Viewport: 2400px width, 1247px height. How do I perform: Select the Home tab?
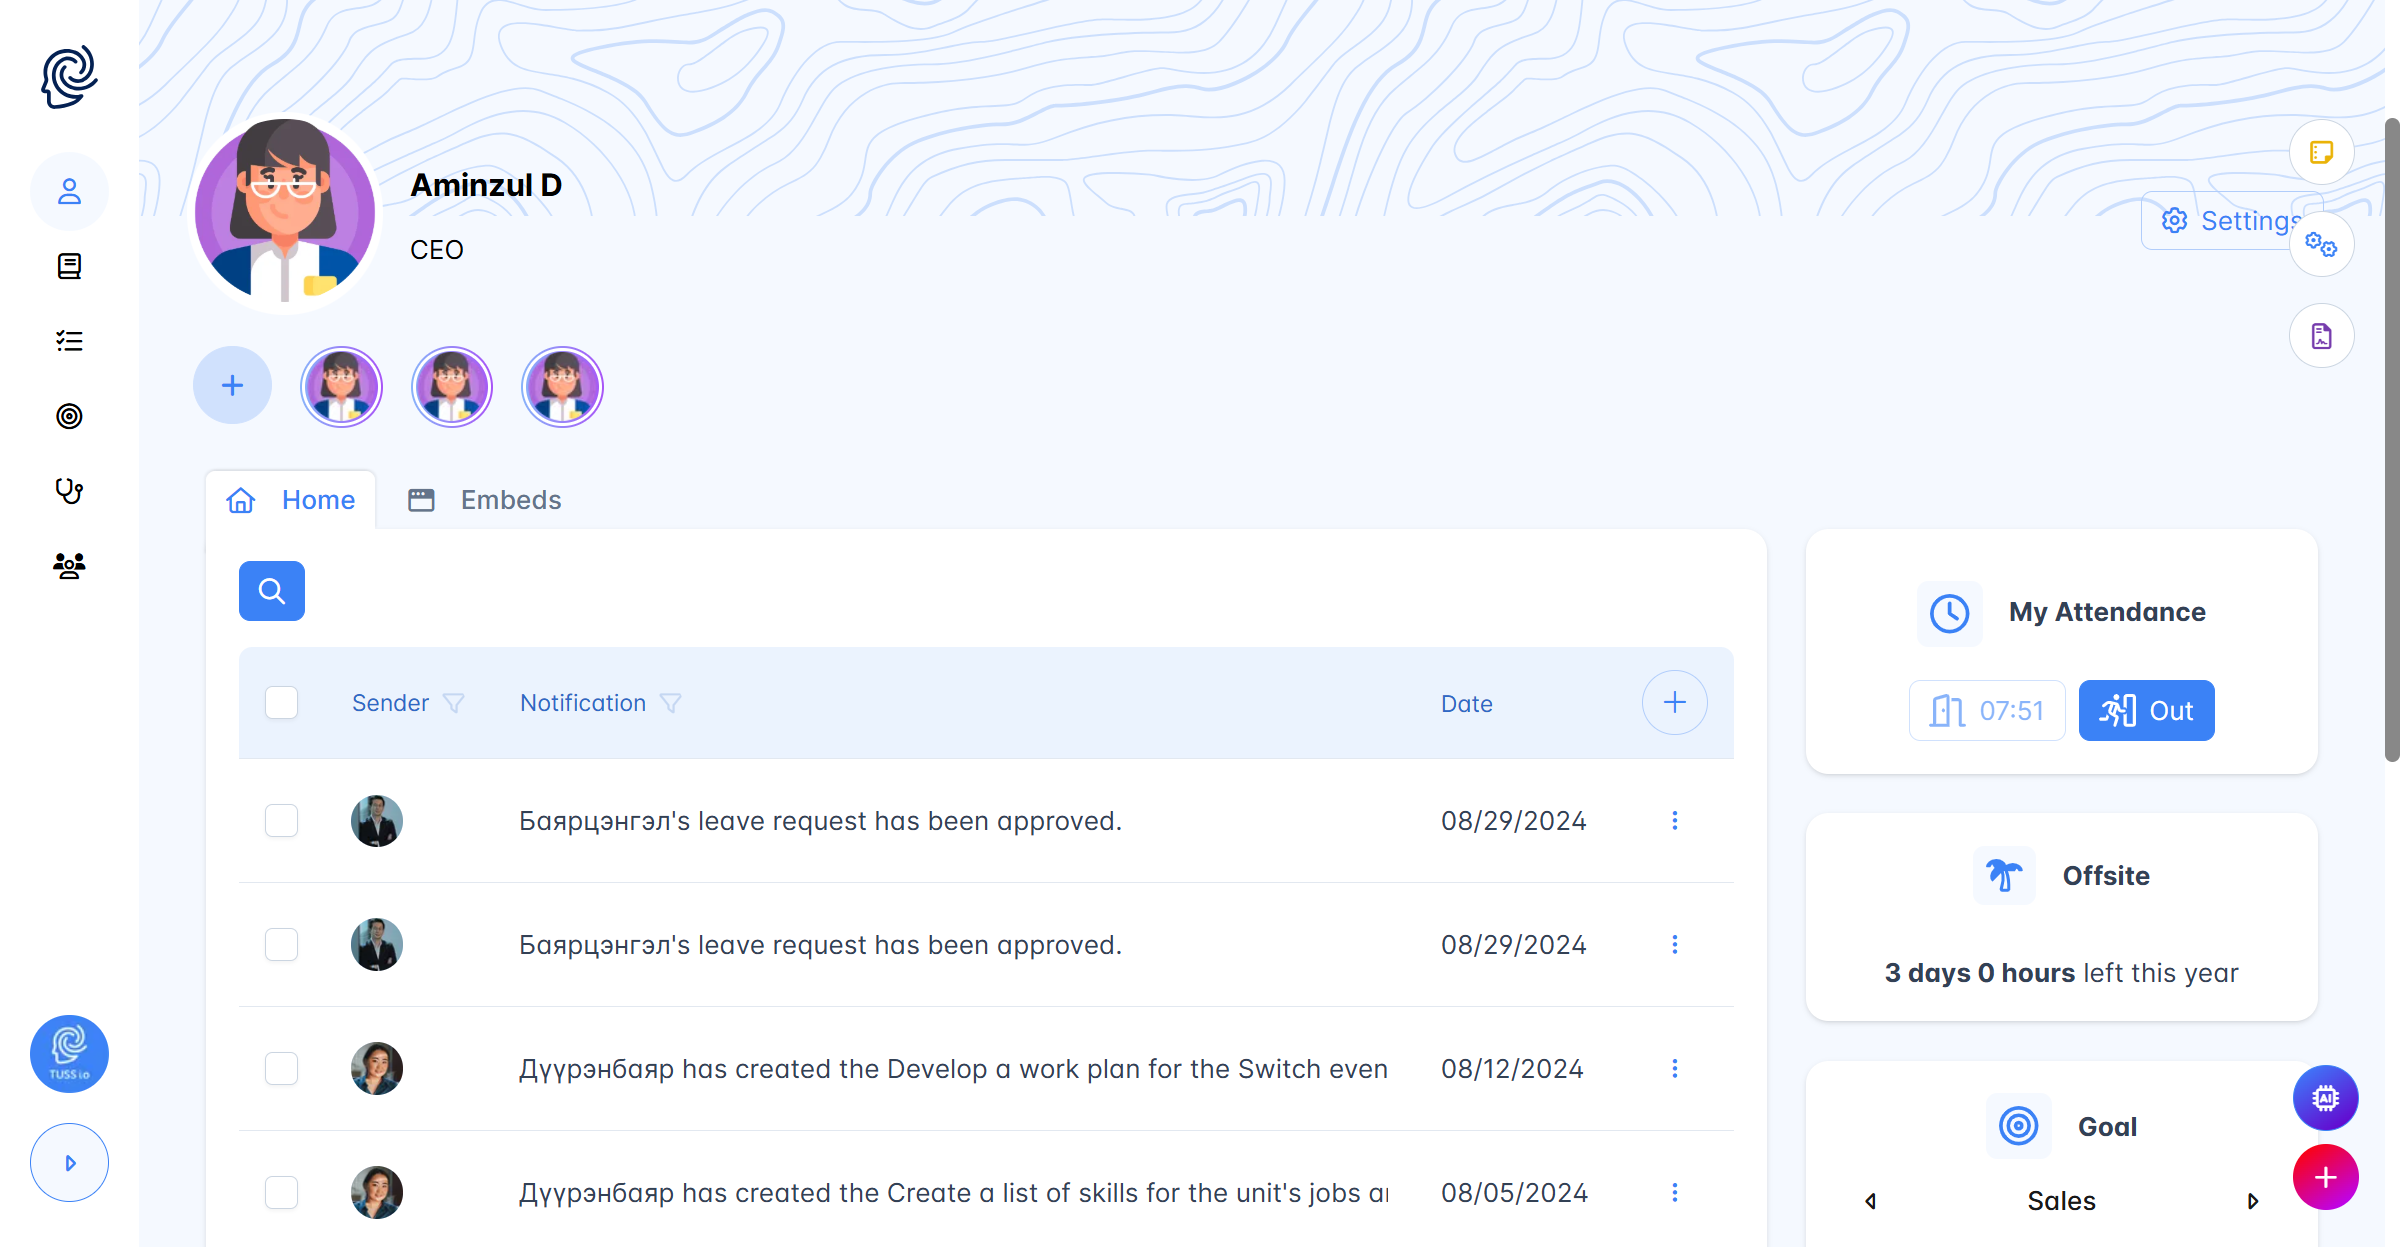click(291, 500)
